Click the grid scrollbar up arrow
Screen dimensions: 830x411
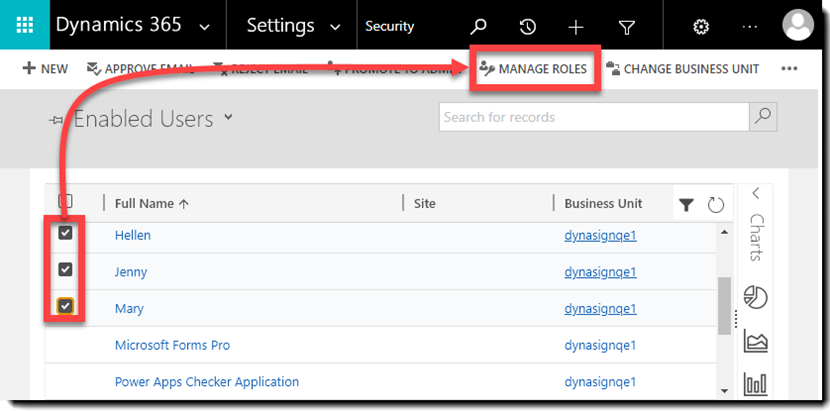(724, 231)
